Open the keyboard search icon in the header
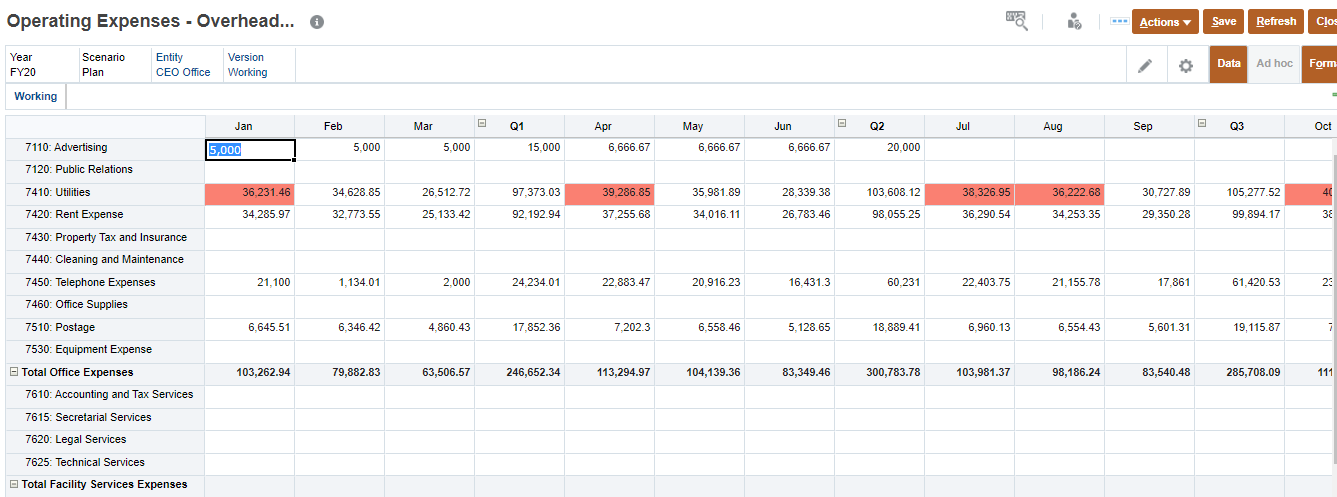The width and height of the screenshot is (1337, 497). (1016, 21)
